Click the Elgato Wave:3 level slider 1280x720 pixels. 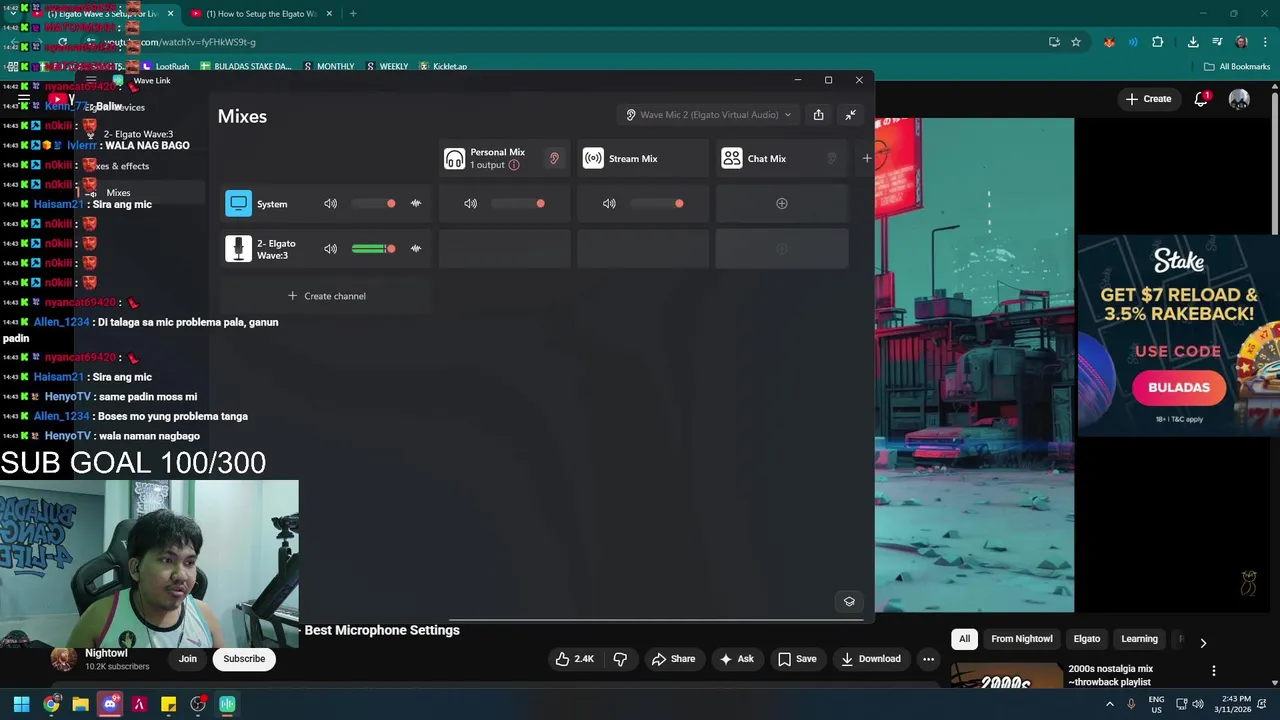[x=374, y=249]
